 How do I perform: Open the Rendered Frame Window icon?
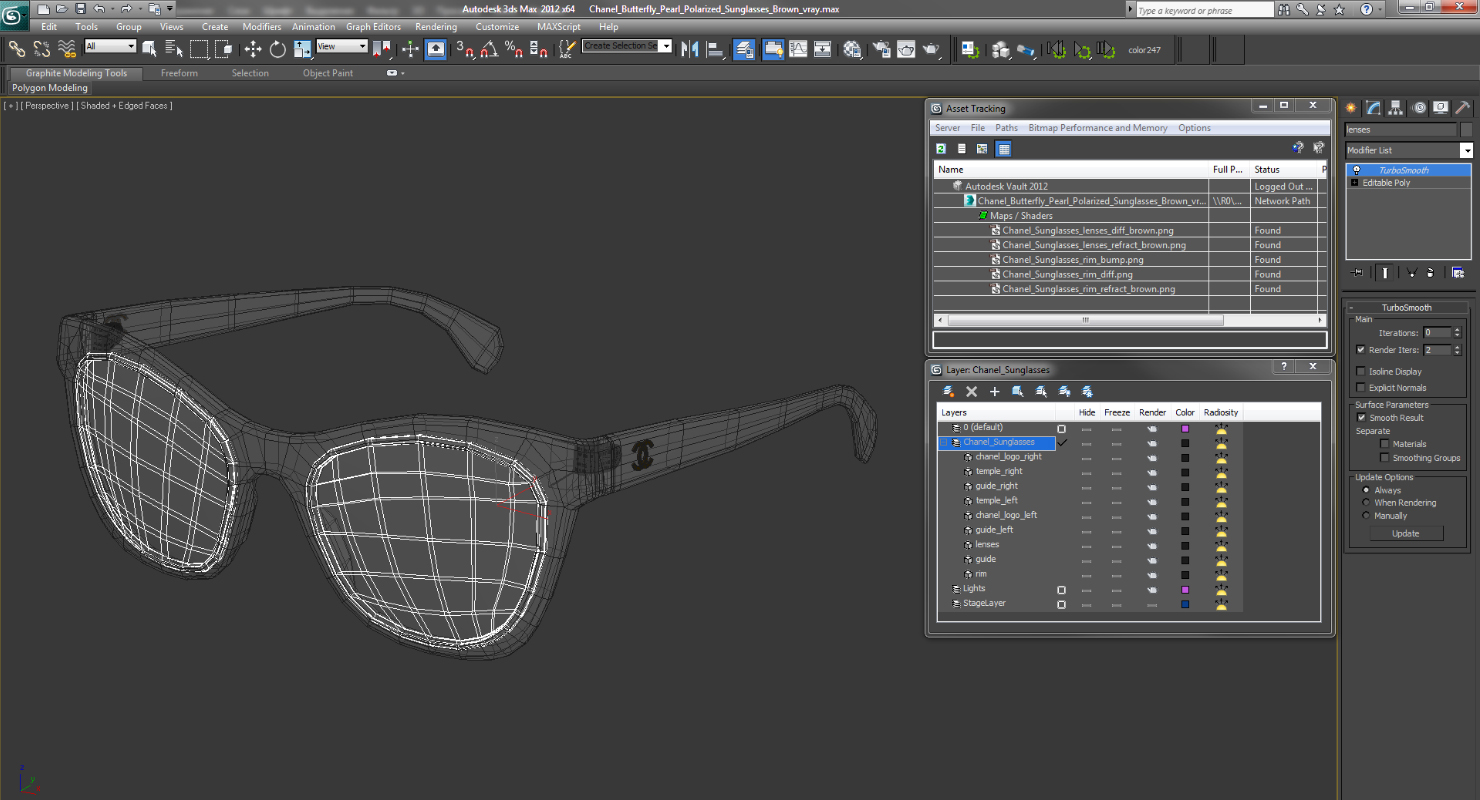[906, 49]
